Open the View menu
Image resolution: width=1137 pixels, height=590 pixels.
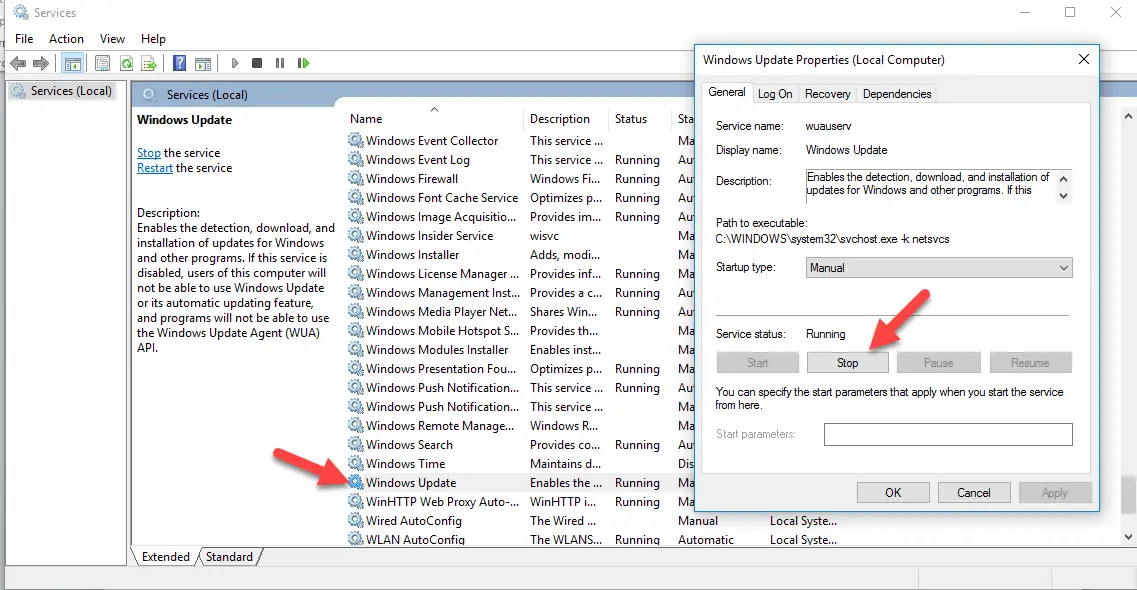click(112, 38)
